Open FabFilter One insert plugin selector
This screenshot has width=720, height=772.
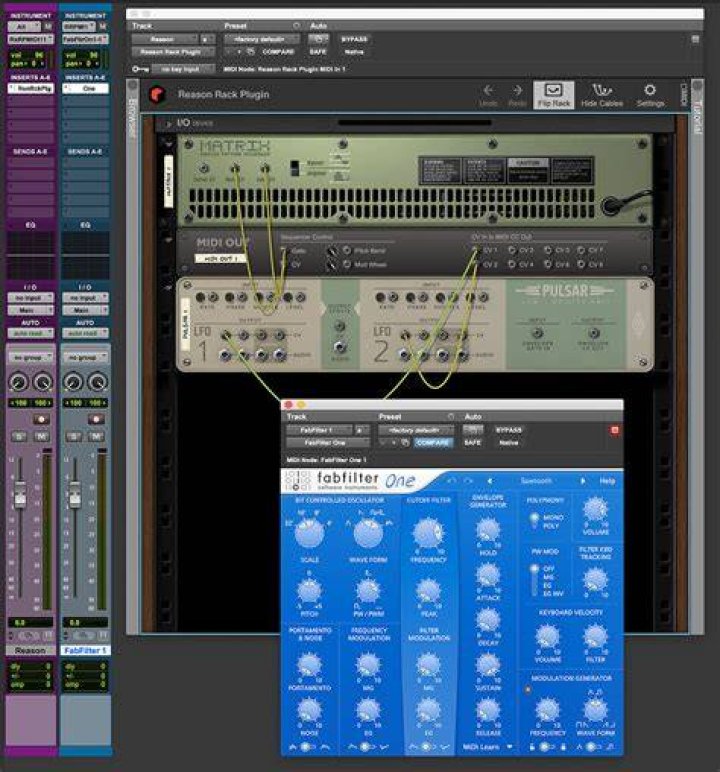pos(328,443)
